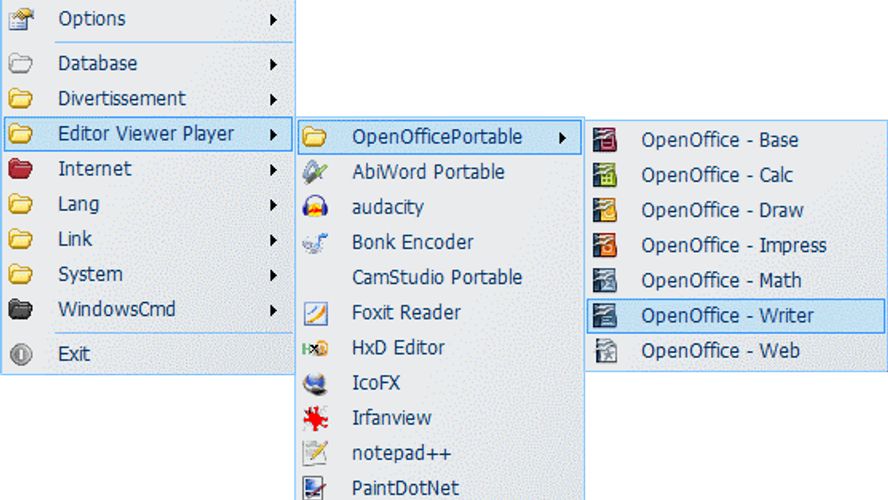Click the Exit power icon
This screenshot has height=500, width=888.
tap(21, 354)
